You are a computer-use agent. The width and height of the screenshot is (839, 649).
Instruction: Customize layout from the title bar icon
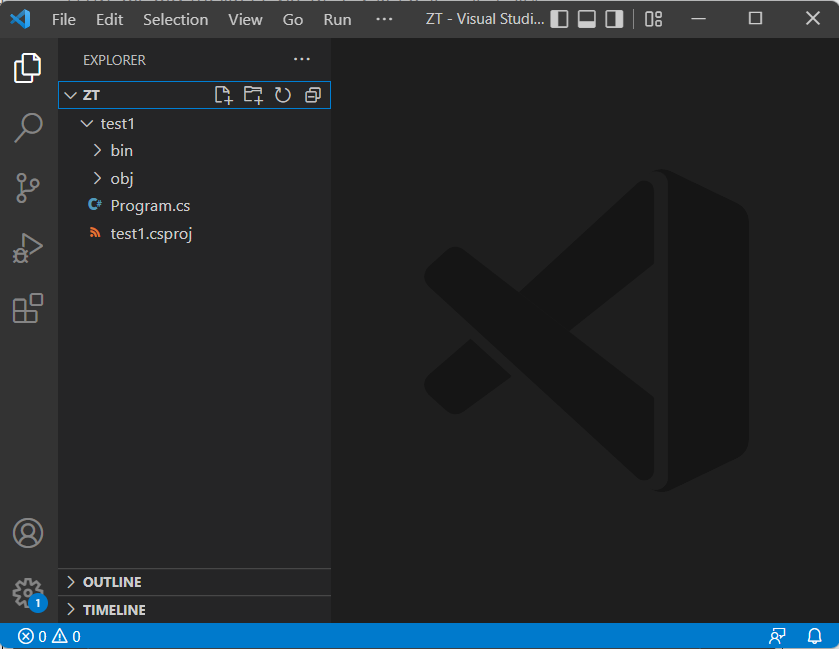[x=653, y=19]
